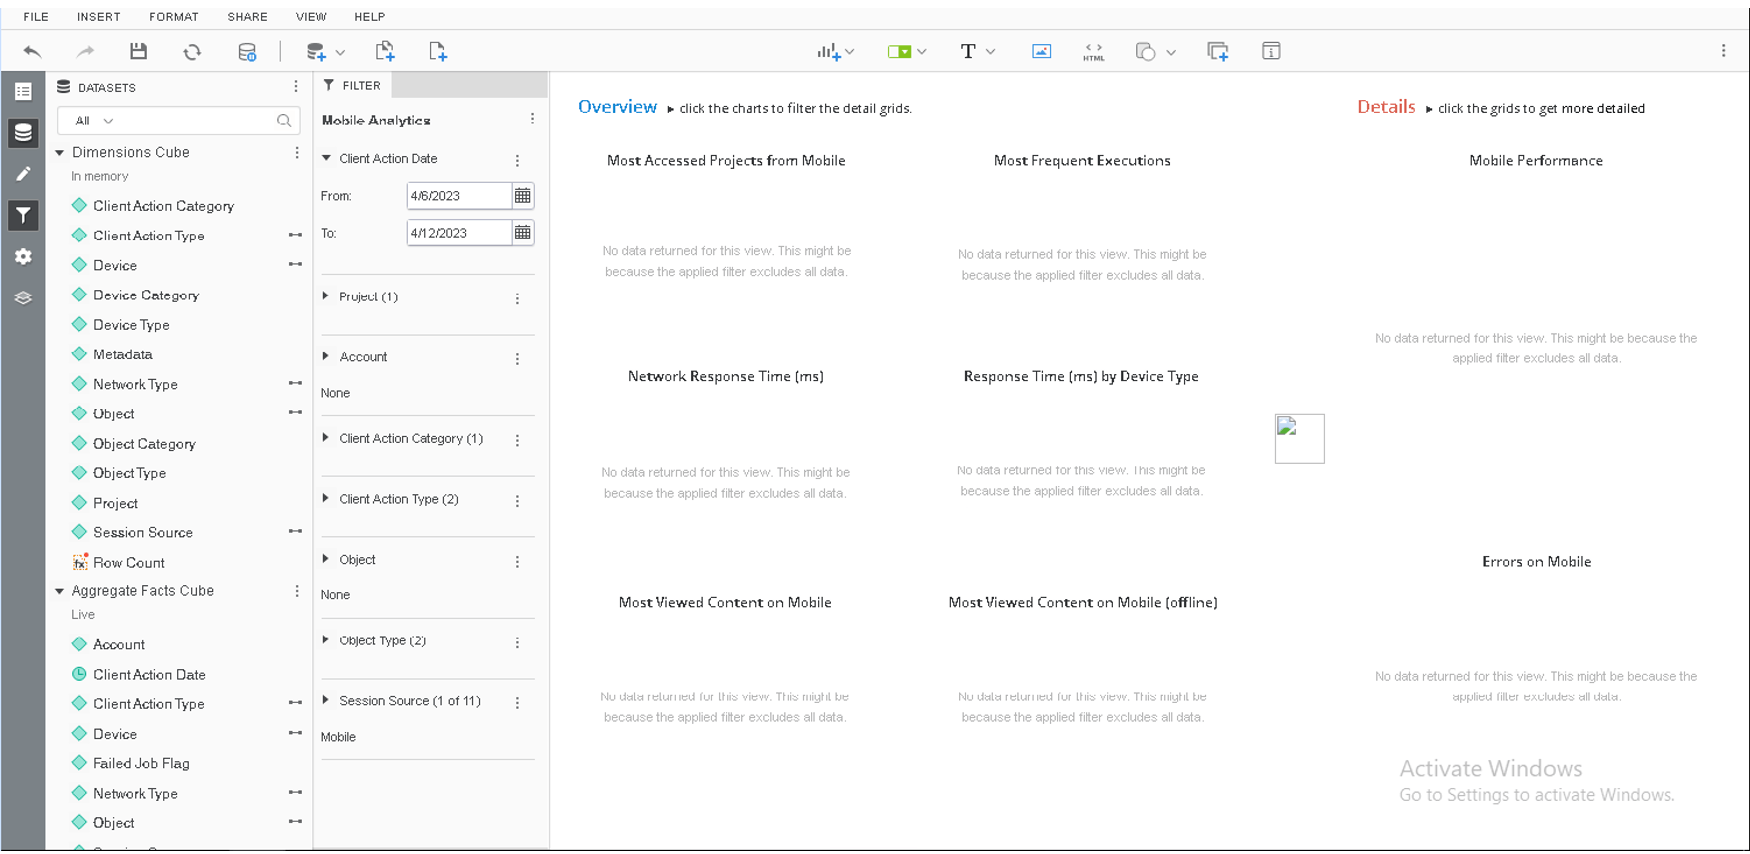This screenshot has width=1750, height=854.
Task: Click the Add Page icon in the toolbar
Action: [437, 52]
